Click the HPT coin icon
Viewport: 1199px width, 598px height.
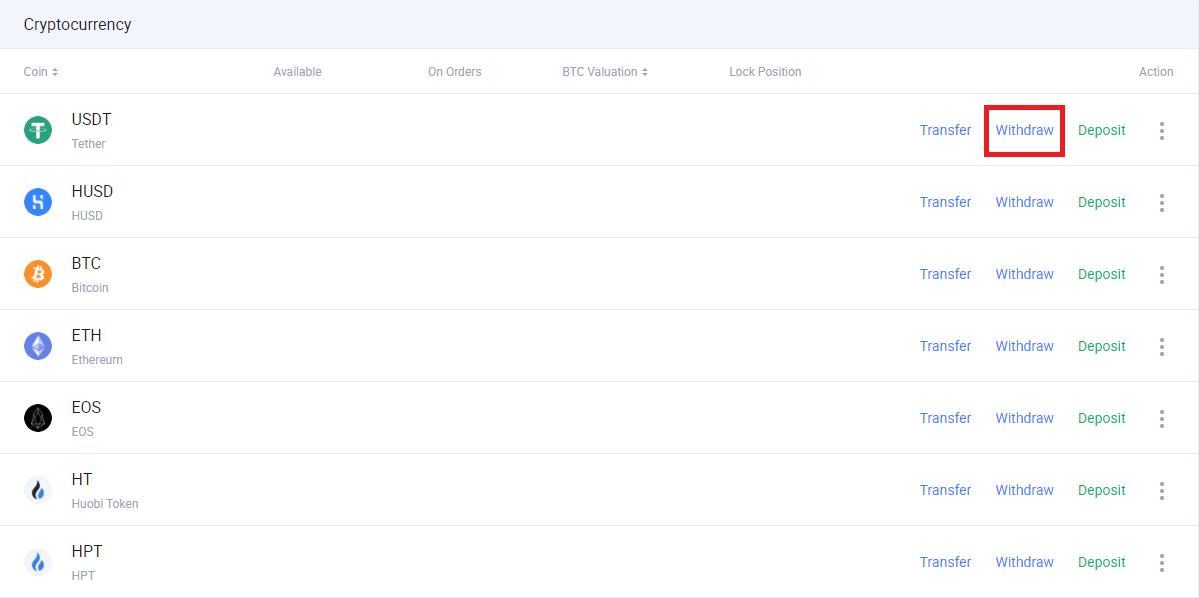[38, 561]
